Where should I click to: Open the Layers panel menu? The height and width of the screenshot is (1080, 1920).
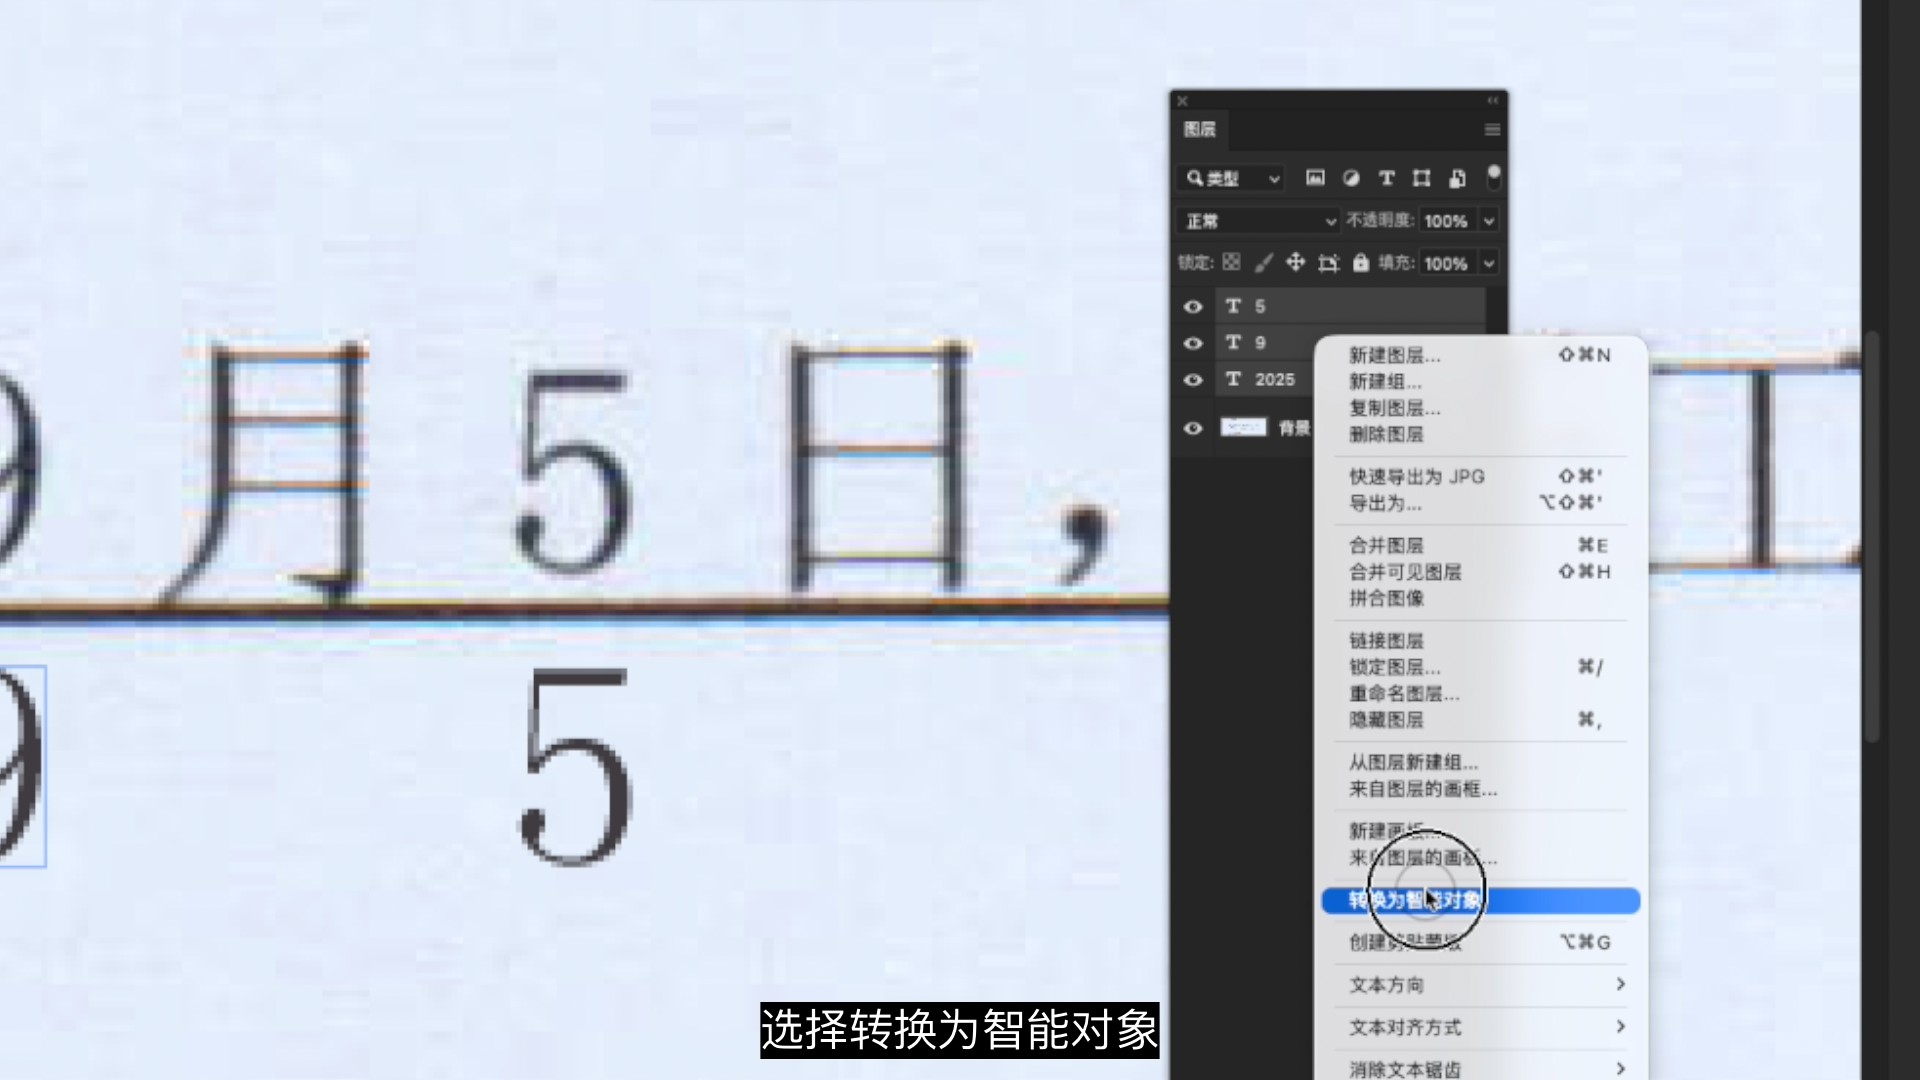click(1492, 130)
